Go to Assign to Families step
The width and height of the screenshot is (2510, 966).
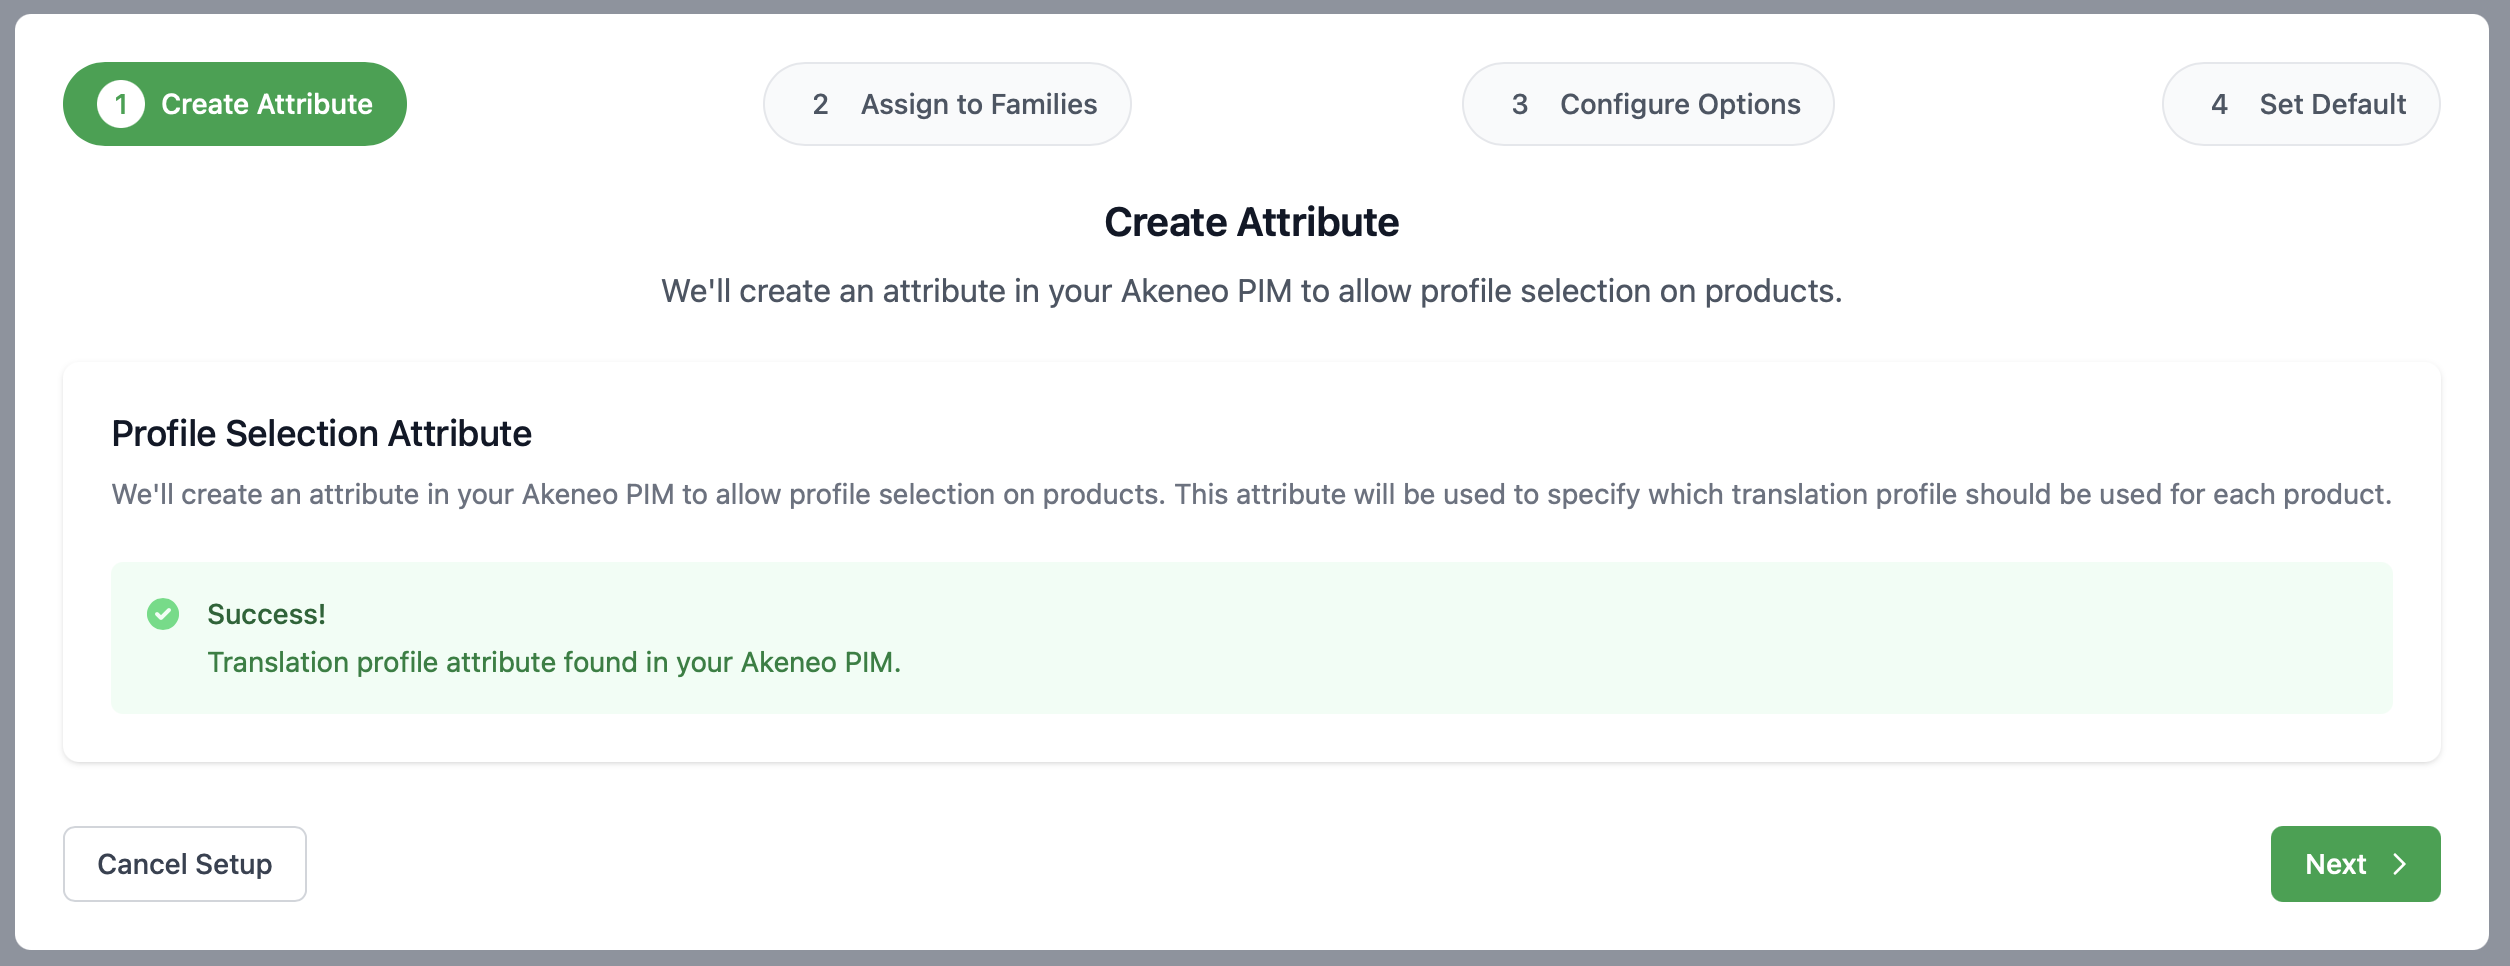pyautogui.click(x=978, y=104)
